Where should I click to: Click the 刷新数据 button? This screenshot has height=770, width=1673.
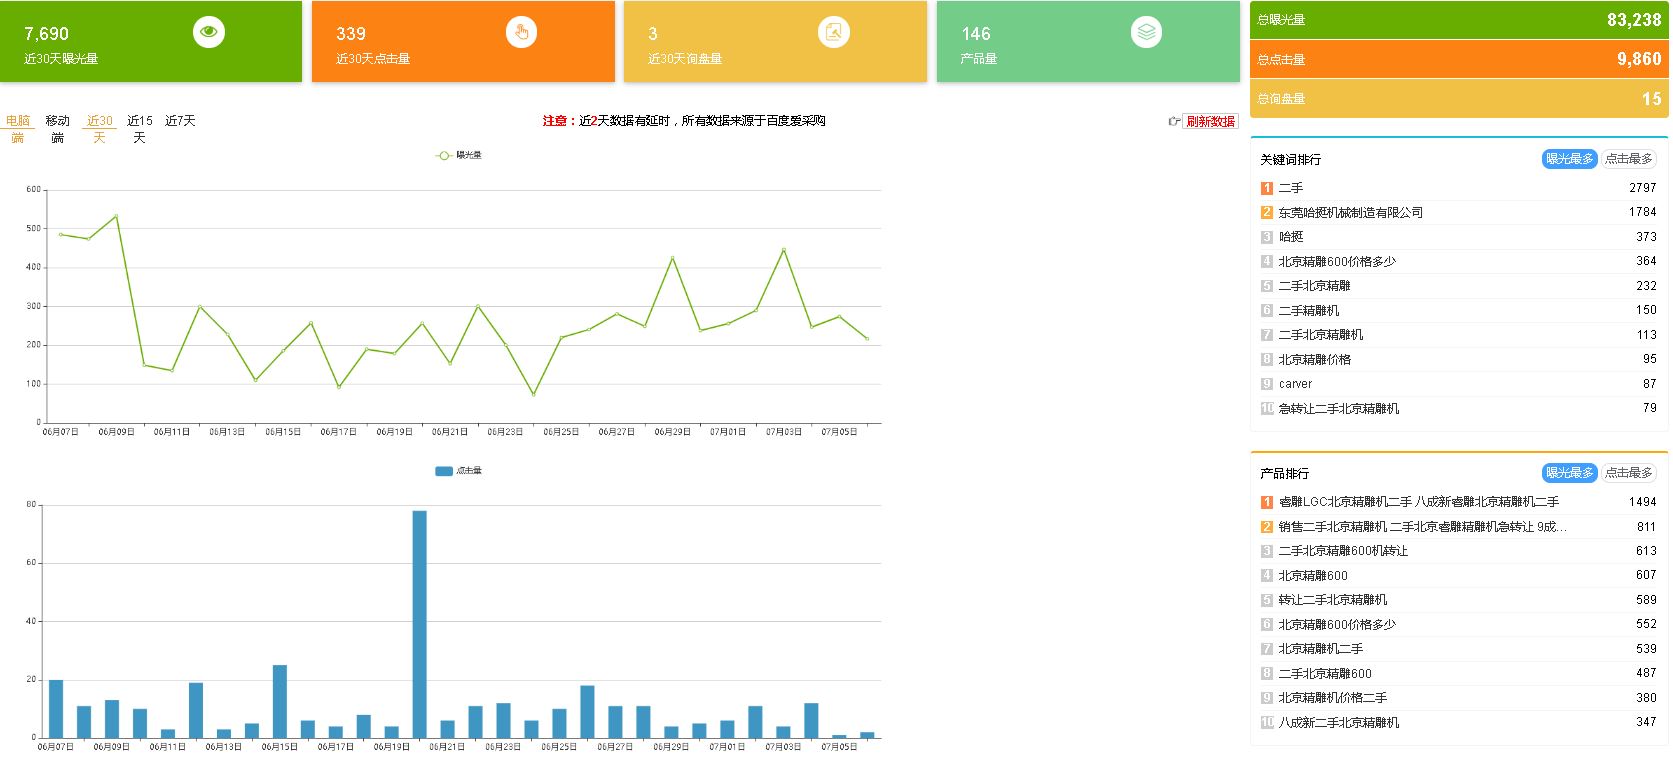pos(1210,121)
